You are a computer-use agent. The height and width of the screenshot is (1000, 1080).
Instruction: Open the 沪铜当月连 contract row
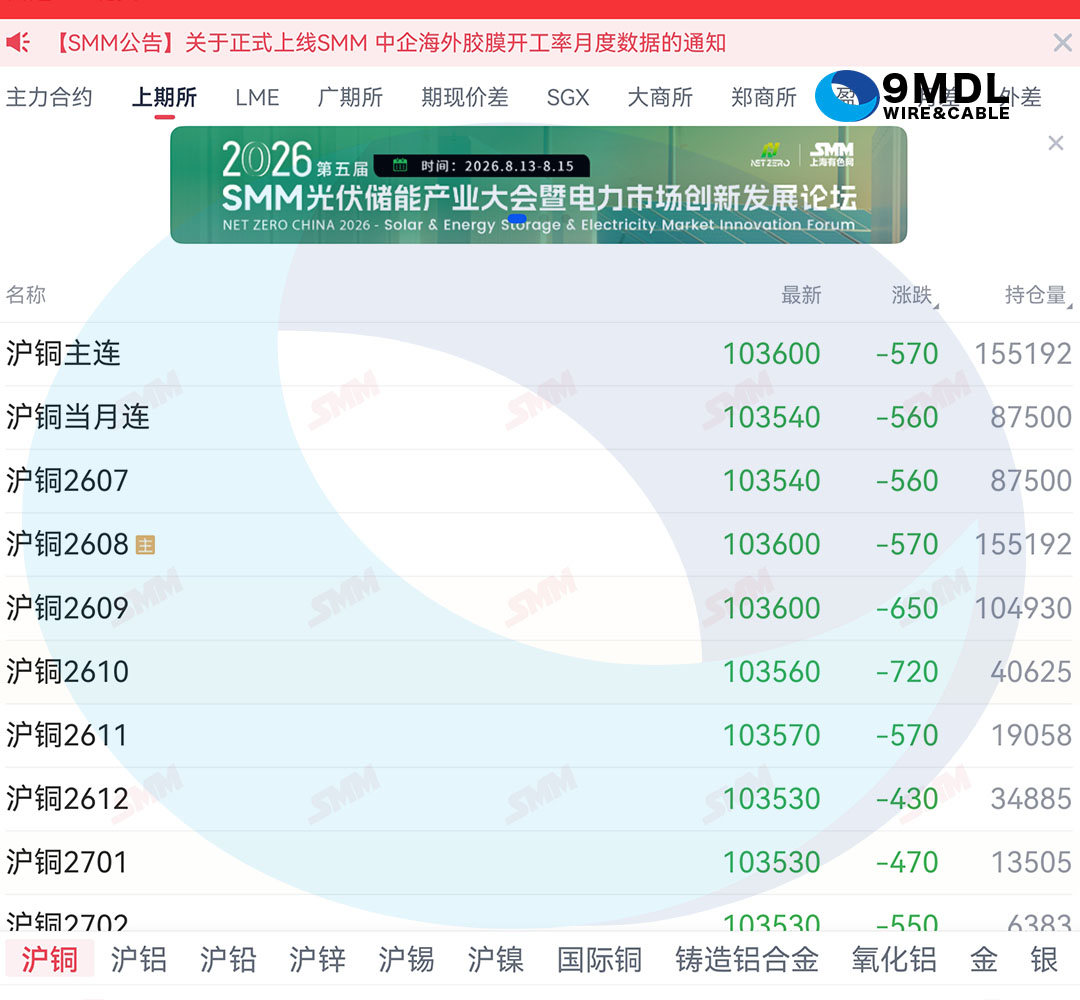tap(539, 417)
